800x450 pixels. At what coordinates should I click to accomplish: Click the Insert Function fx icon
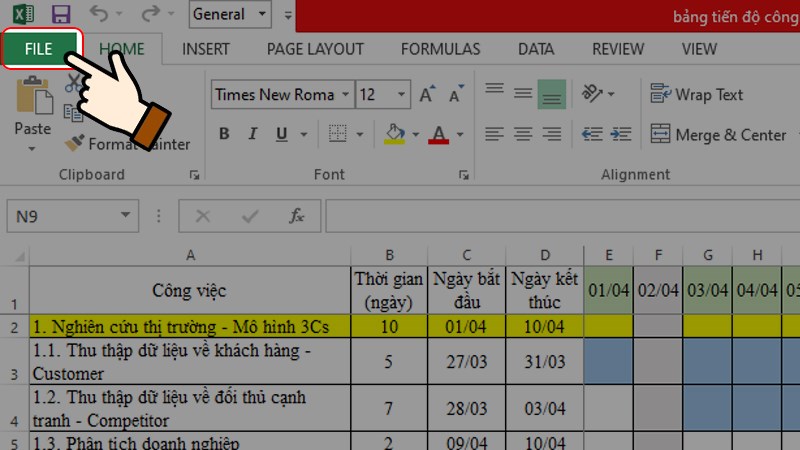pos(296,215)
